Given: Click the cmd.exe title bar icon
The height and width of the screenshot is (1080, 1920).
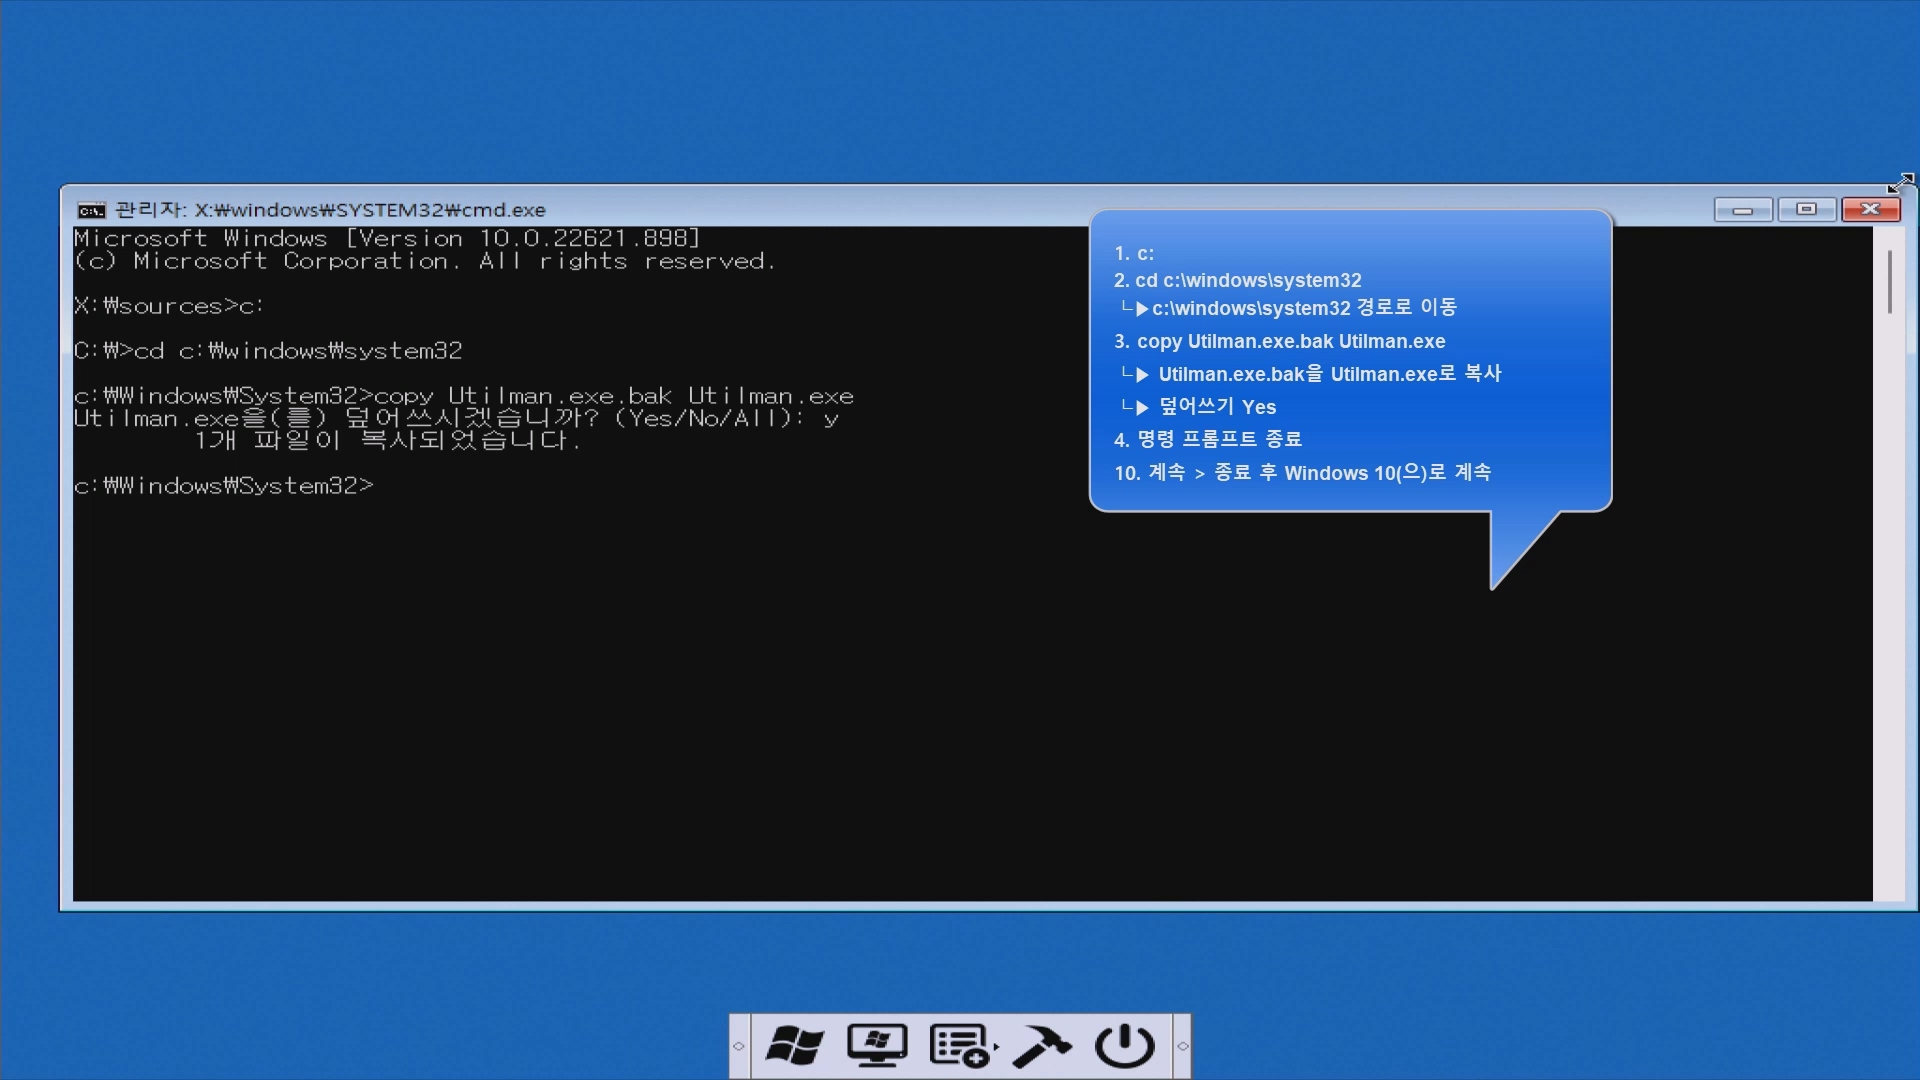Looking at the screenshot, I should pyautogui.click(x=91, y=210).
